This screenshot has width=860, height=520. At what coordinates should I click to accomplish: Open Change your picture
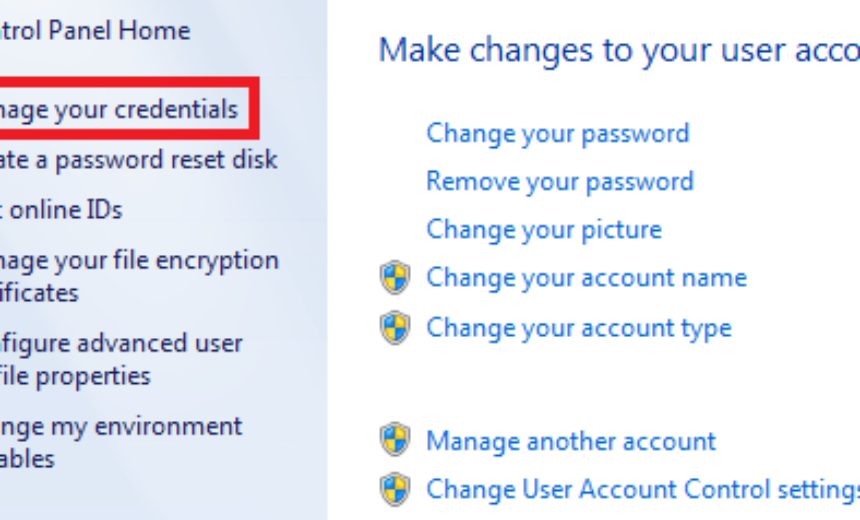coord(544,230)
